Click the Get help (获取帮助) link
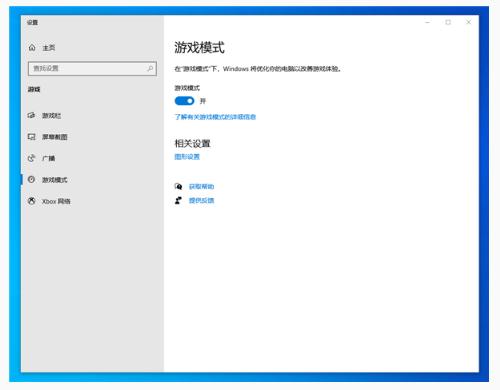Viewport: 500px width, 390px height. [201, 186]
